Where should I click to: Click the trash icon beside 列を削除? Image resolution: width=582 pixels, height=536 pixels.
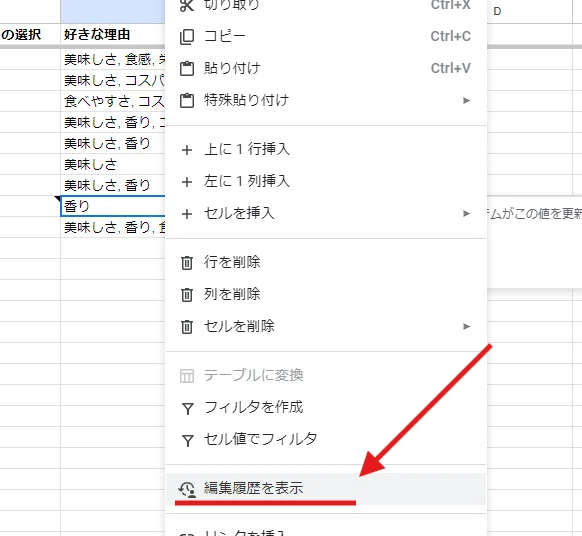click(187, 295)
